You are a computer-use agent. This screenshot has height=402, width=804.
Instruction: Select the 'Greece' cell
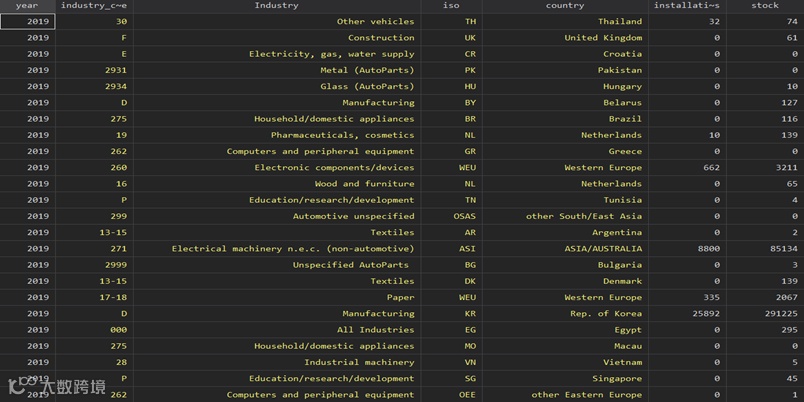tap(565, 151)
